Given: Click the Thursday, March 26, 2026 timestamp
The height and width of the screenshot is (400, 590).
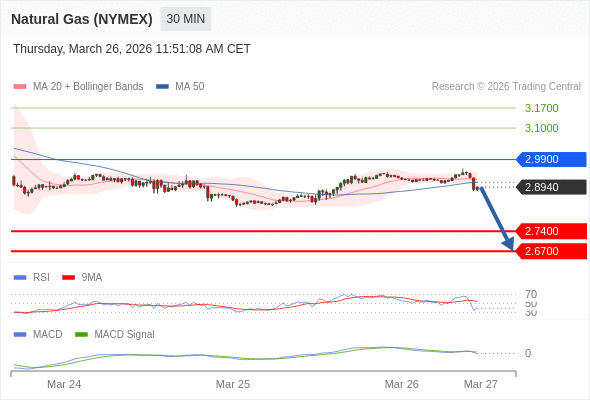Looking at the screenshot, I should [132, 49].
